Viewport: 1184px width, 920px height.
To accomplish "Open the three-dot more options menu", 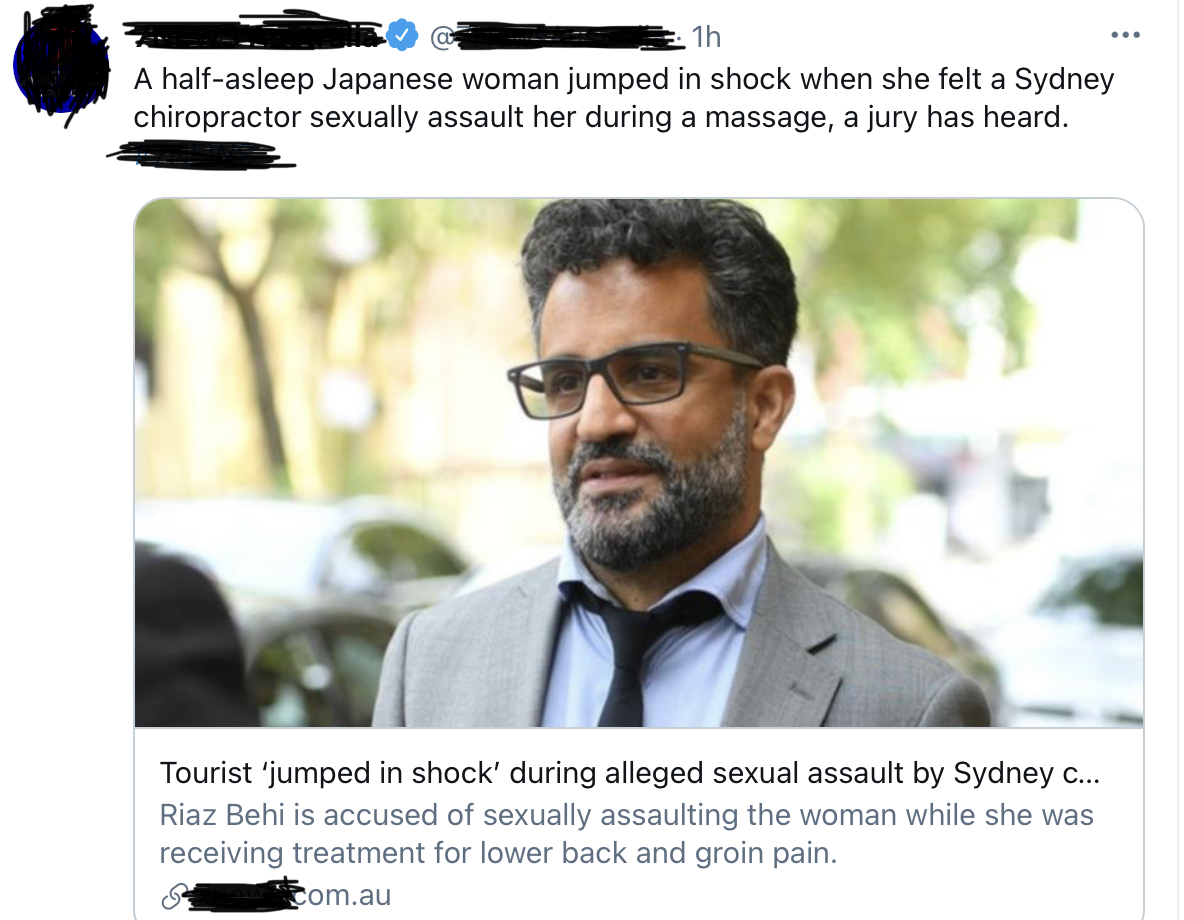I will (x=1125, y=35).
